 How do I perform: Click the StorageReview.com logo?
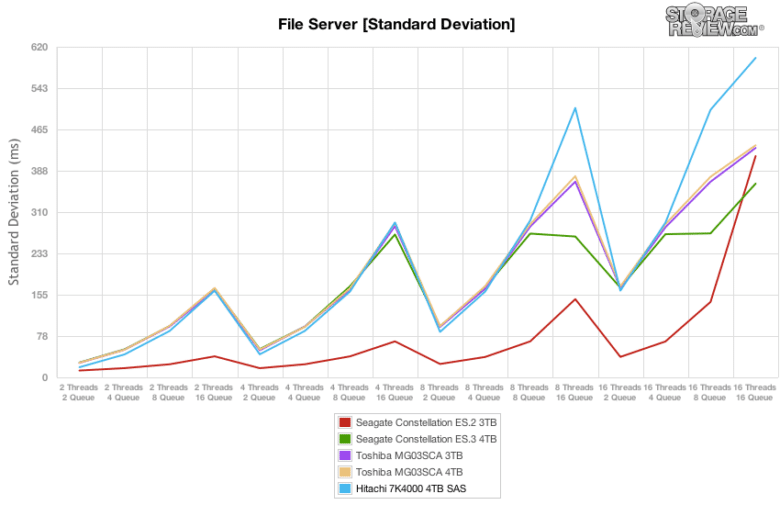pos(714,21)
